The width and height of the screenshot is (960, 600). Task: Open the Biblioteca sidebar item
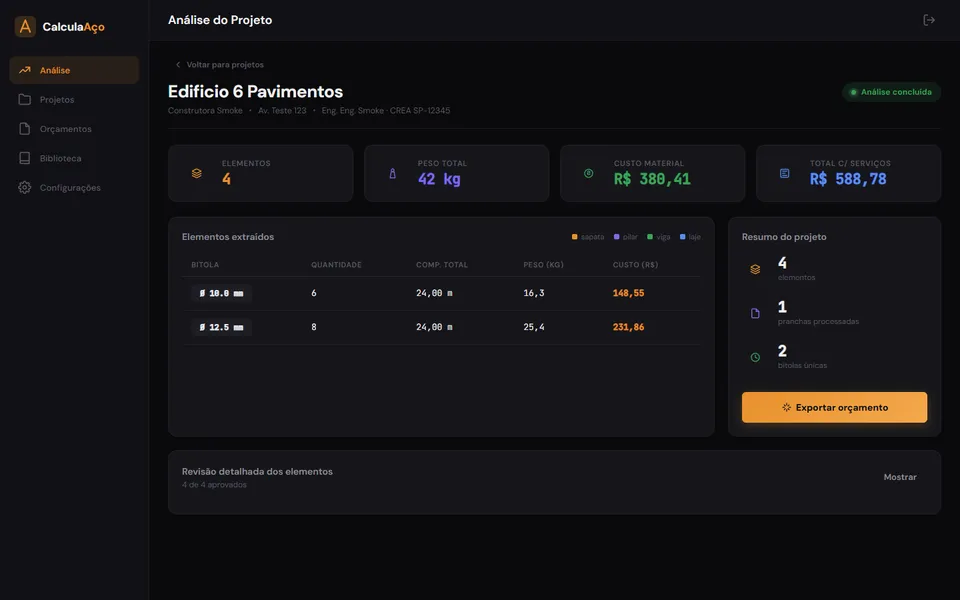[x=74, y=158]
